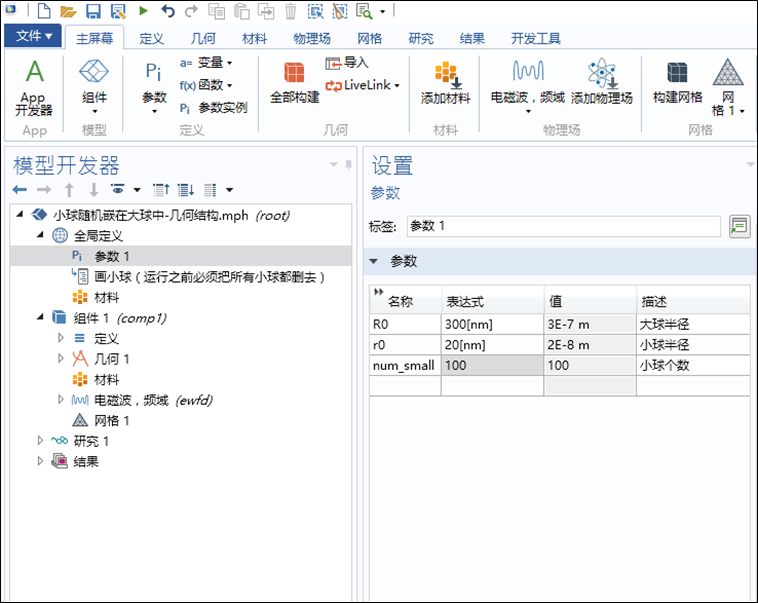The width and height of the screenshot is (758, 603).
Task: Click the save icon in quick access toolbar
Action: tap(93, 12)
